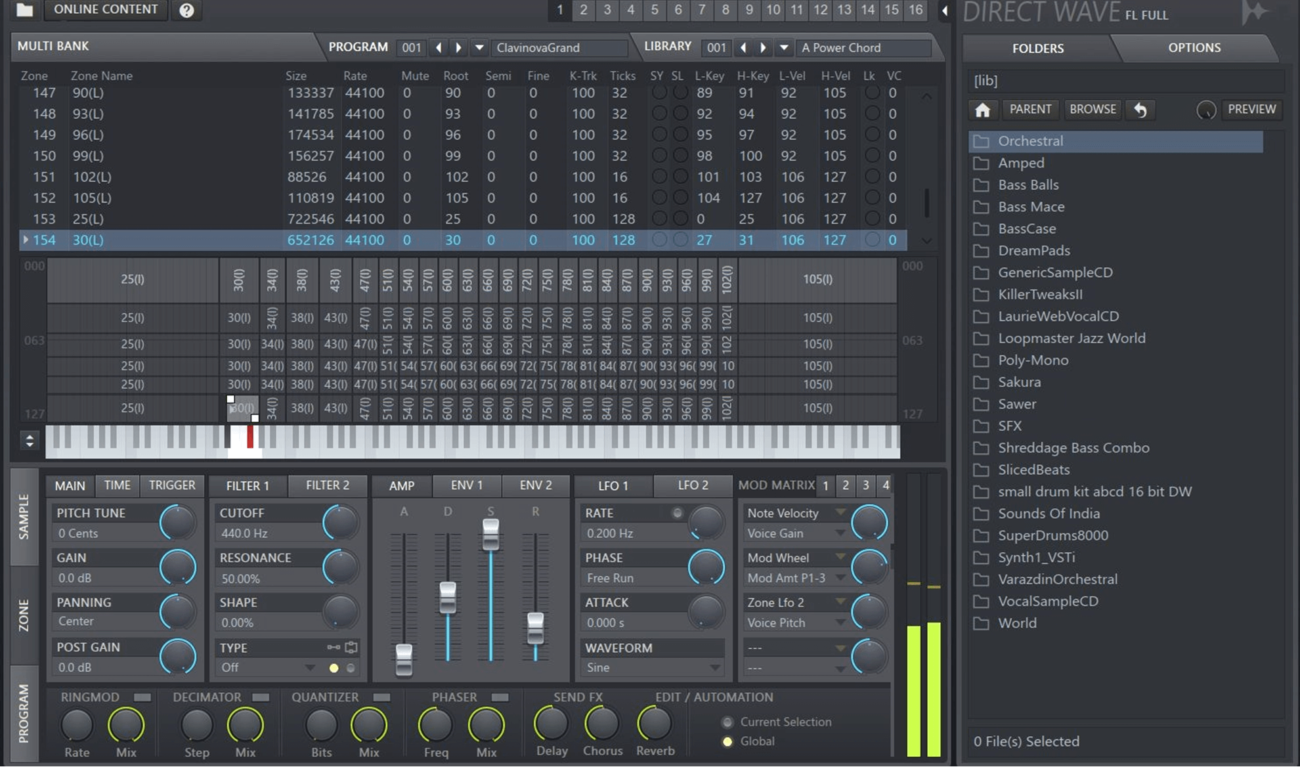
Task: Click the back arrow icon beside BROWSE
Action: pyautogui.click(x=1140, y=110)
